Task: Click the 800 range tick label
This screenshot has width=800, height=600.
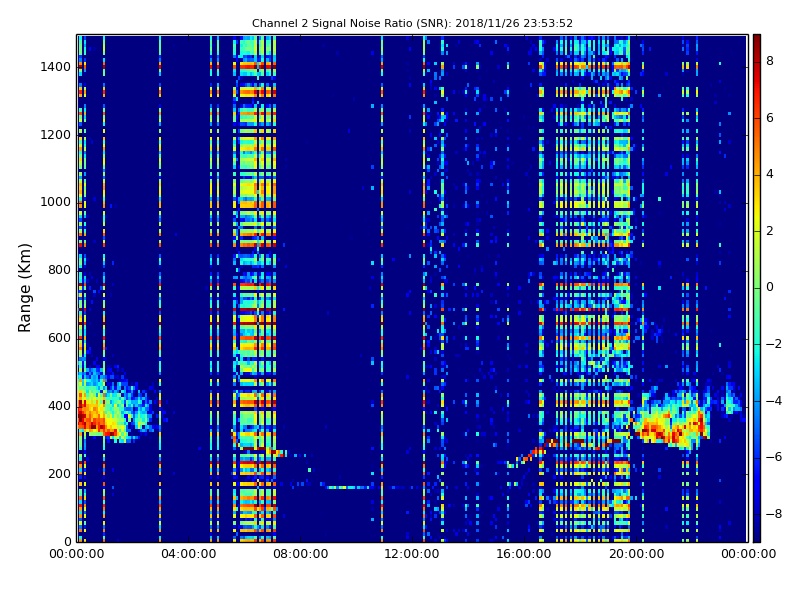Action: pyautogui.click(x=59, y=270)
